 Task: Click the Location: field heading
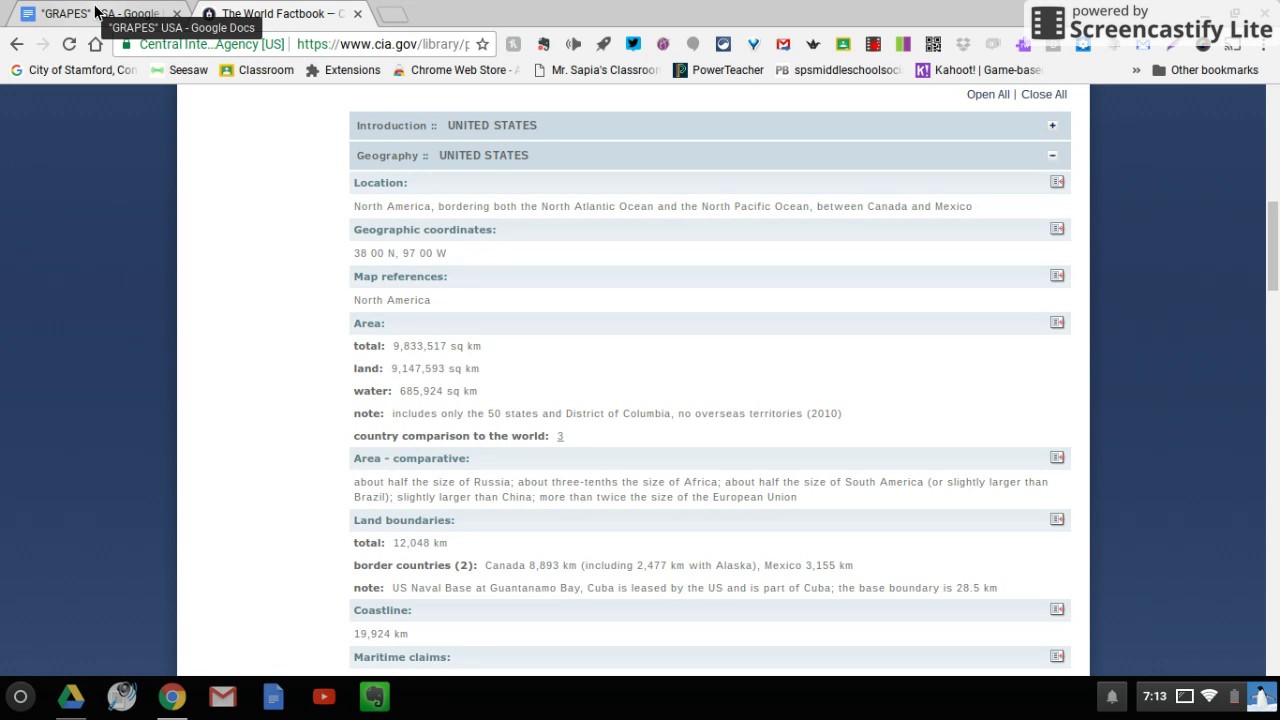pyautogui.click(x=380, y=183)
